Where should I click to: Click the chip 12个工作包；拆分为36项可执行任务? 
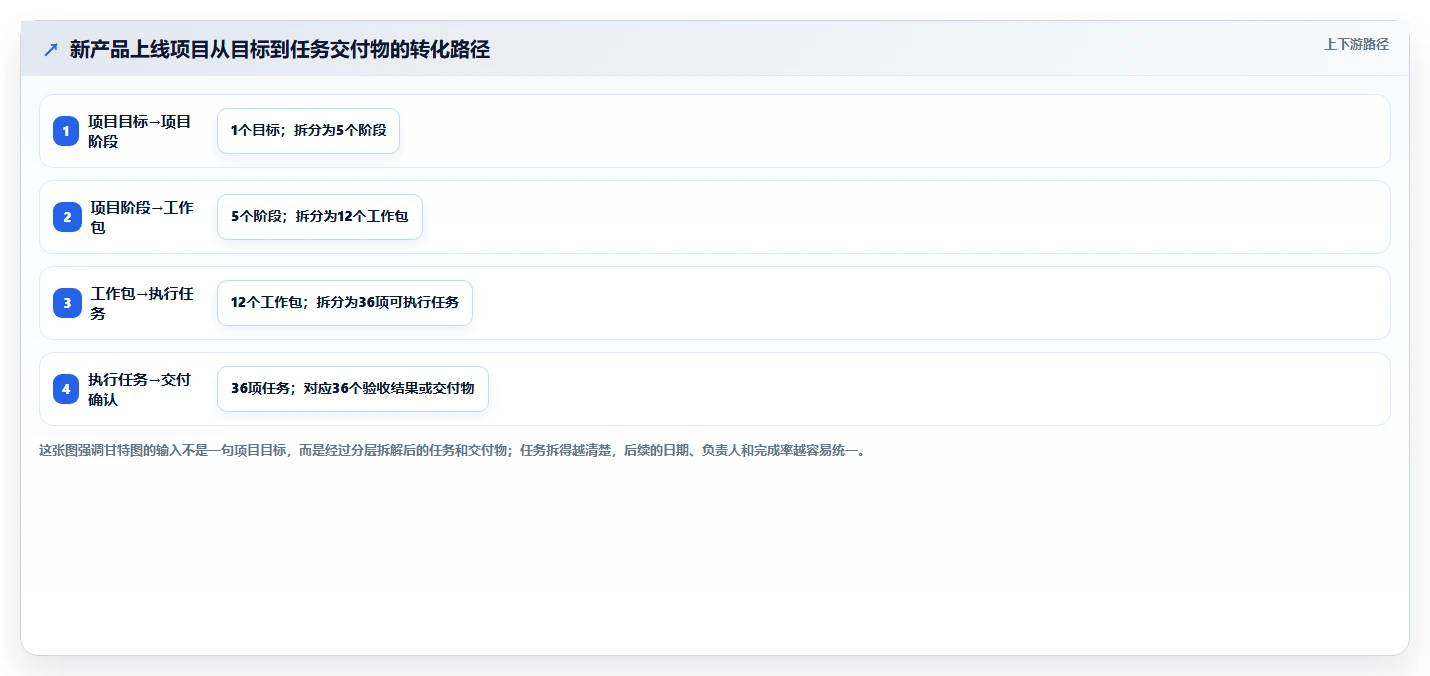[345, 303]
